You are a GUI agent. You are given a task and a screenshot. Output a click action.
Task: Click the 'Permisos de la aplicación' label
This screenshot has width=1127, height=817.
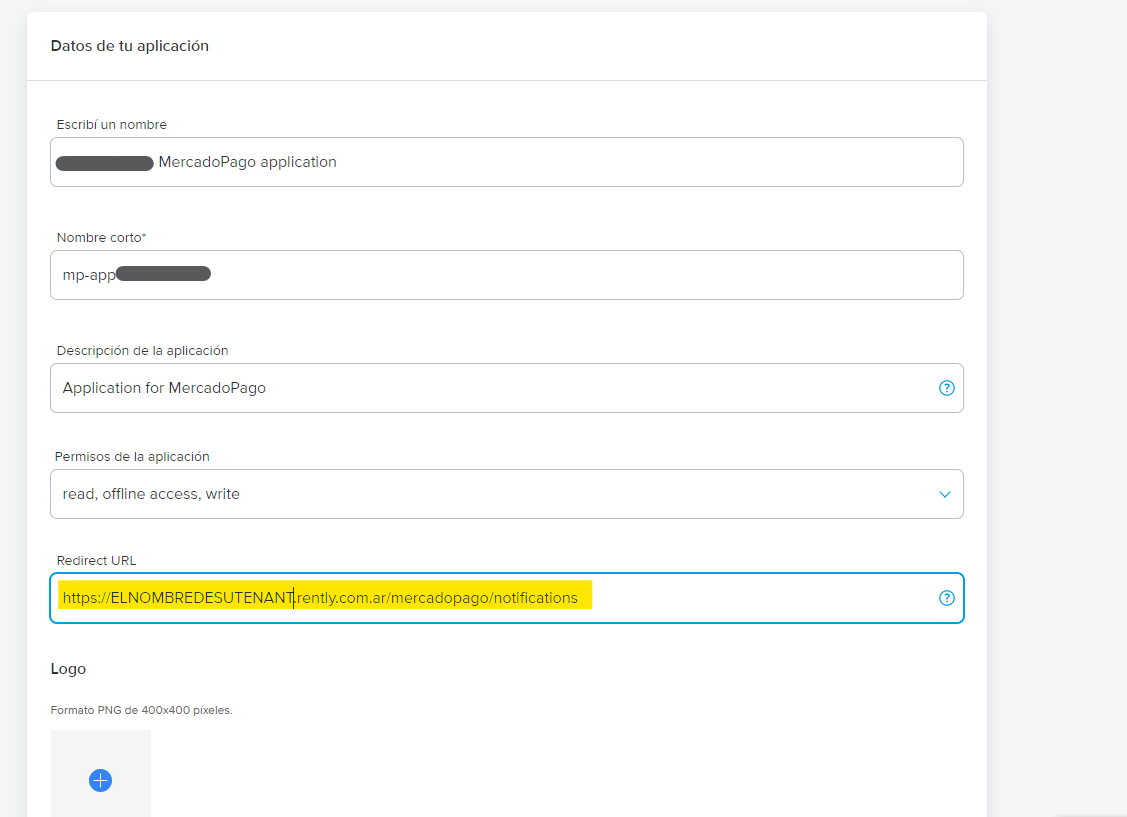132,457
